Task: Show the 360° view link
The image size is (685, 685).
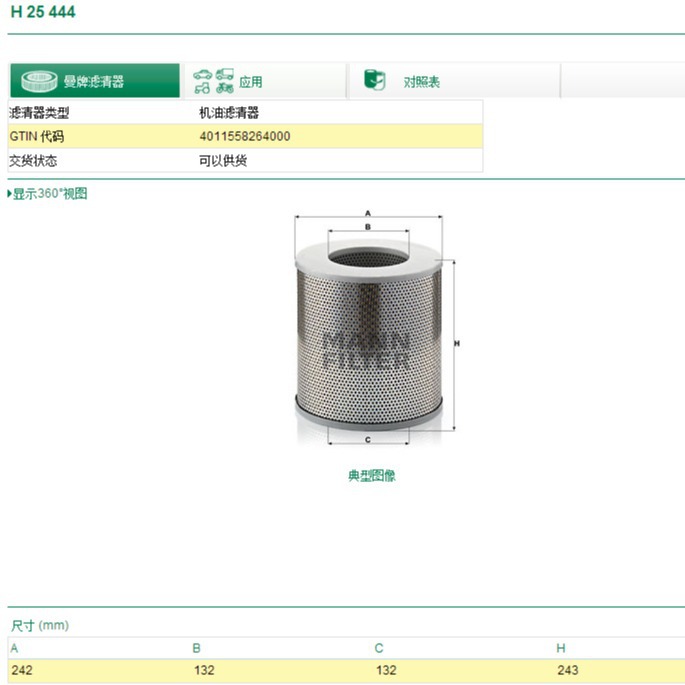Action: (x=50, y=194)
